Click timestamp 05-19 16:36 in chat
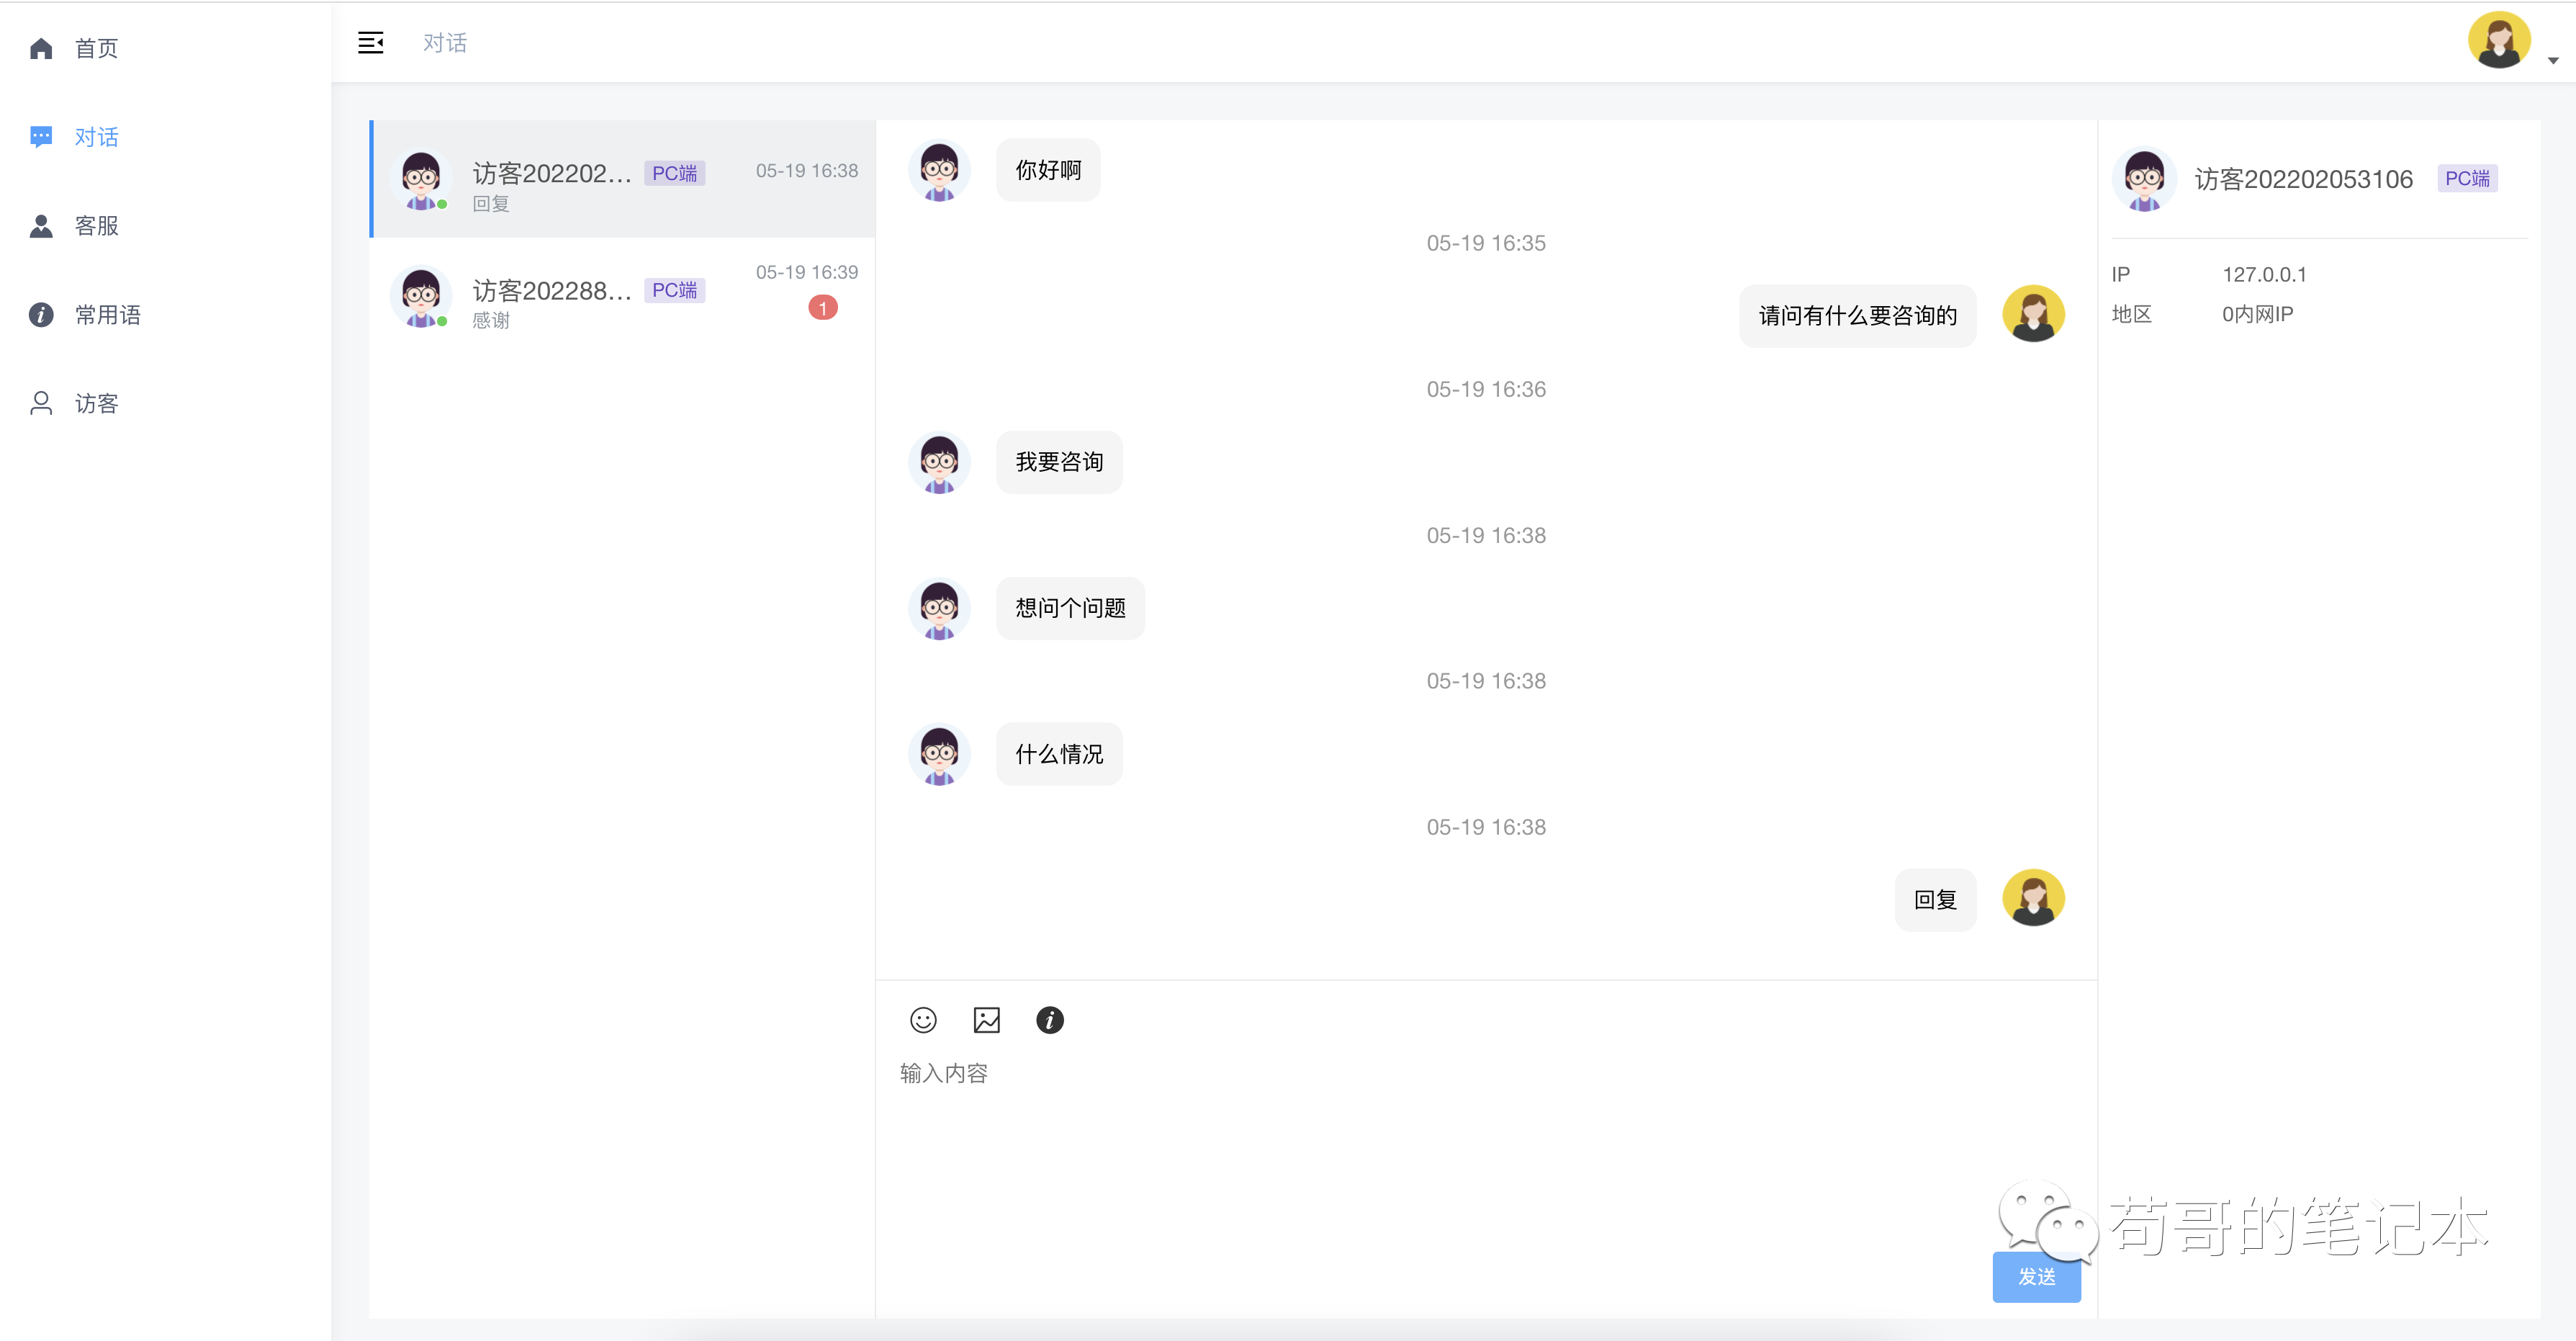2576x1341 pixels. point(1485,389)
